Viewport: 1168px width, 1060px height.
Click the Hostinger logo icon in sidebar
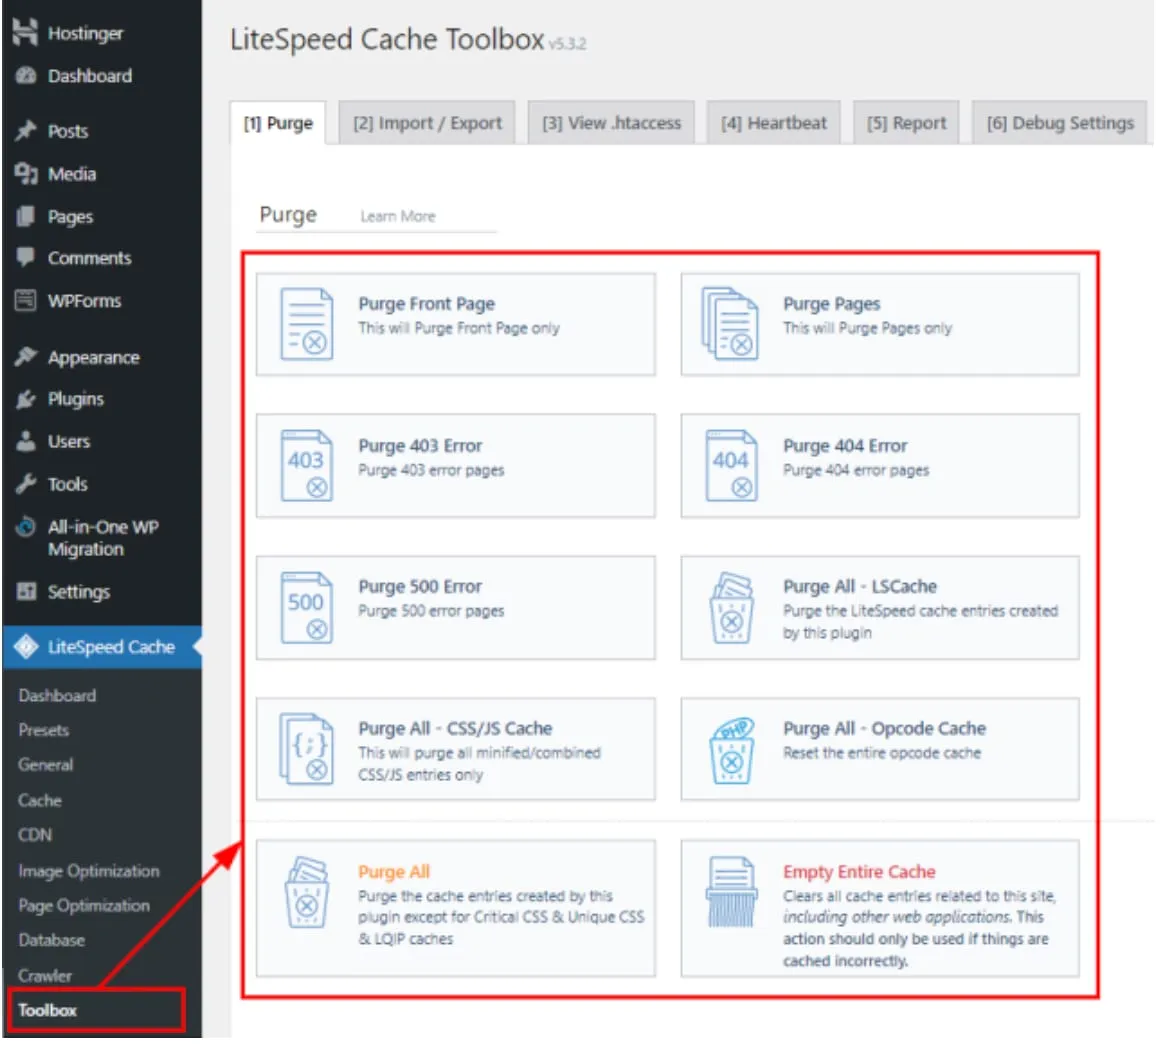tap(25, 32)
